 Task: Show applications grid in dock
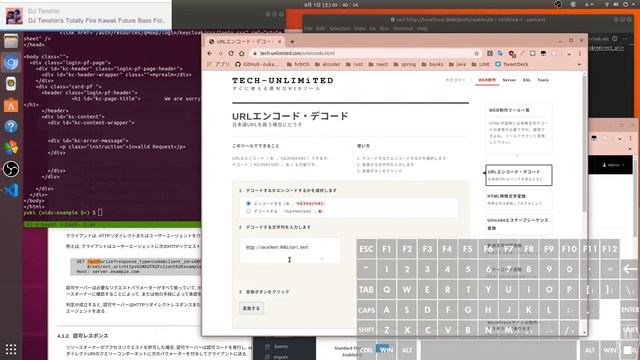point(11,349)
